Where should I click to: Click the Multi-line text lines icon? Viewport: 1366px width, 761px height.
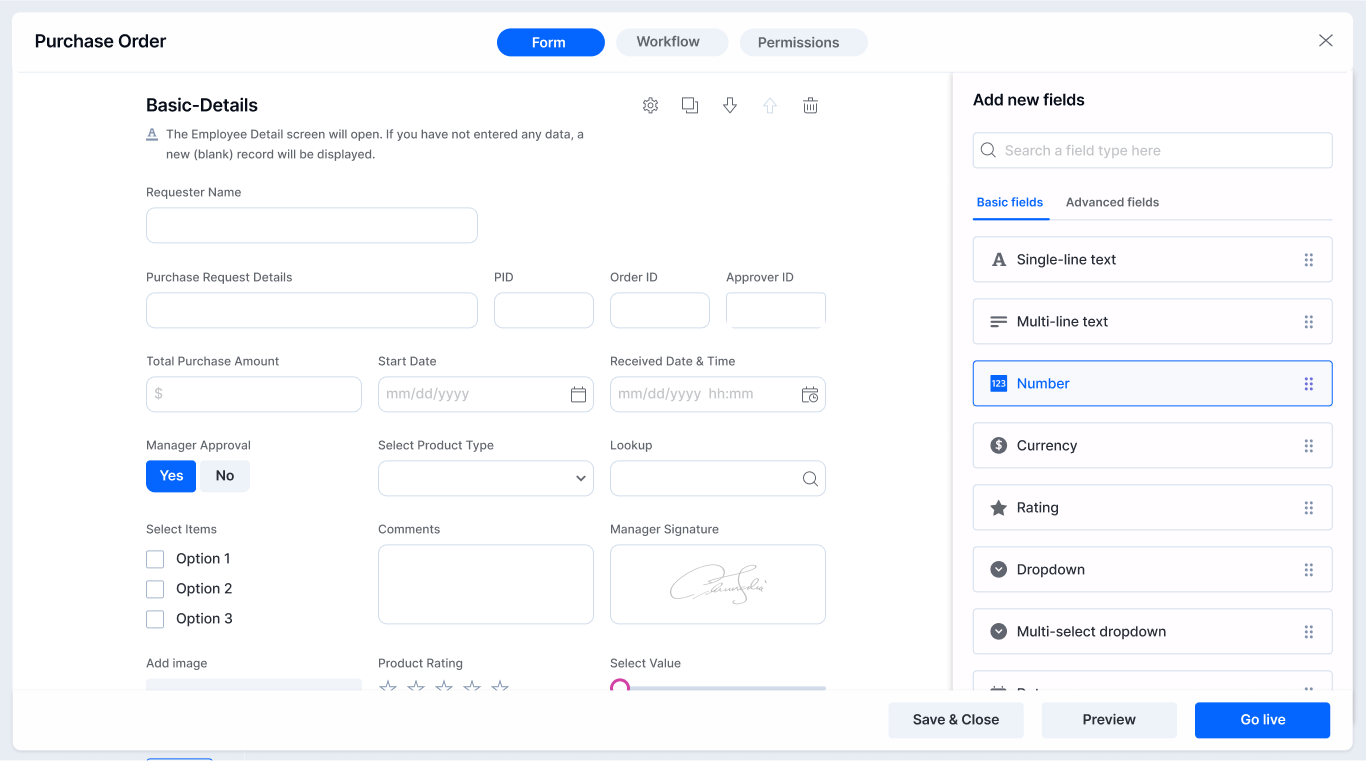pos(998,322)
